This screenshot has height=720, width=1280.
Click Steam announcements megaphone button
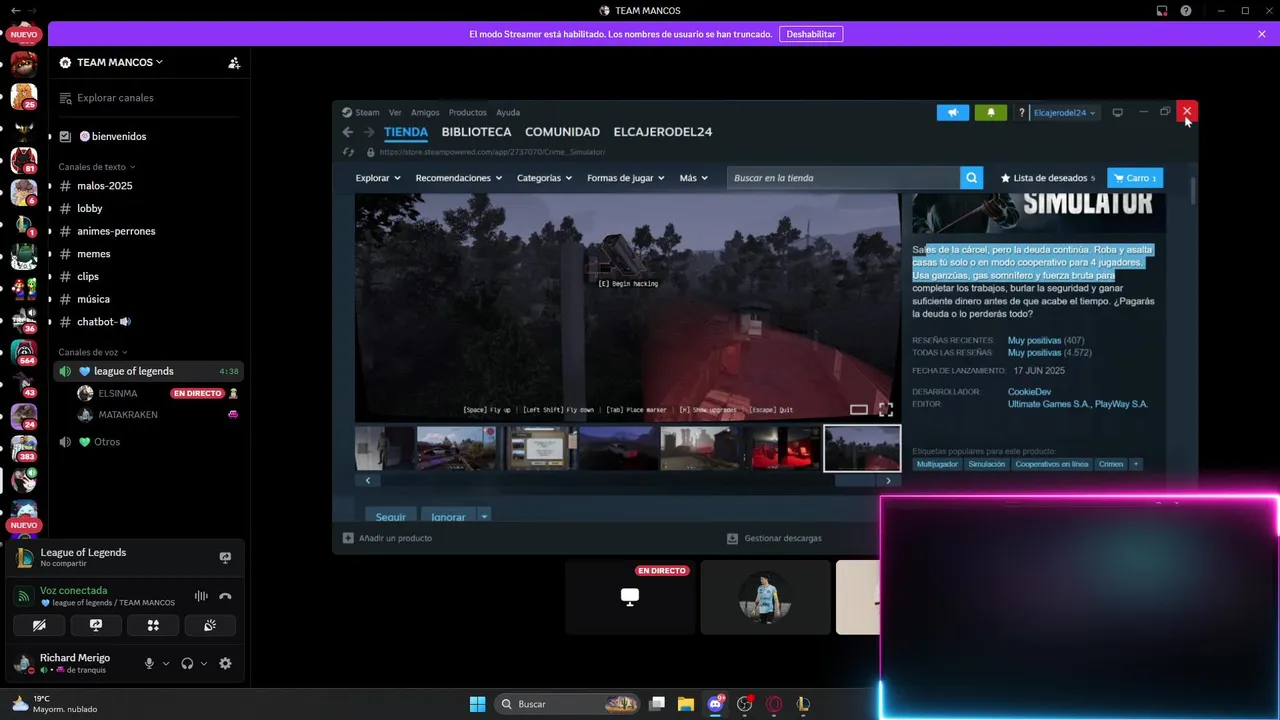(953, 112)
